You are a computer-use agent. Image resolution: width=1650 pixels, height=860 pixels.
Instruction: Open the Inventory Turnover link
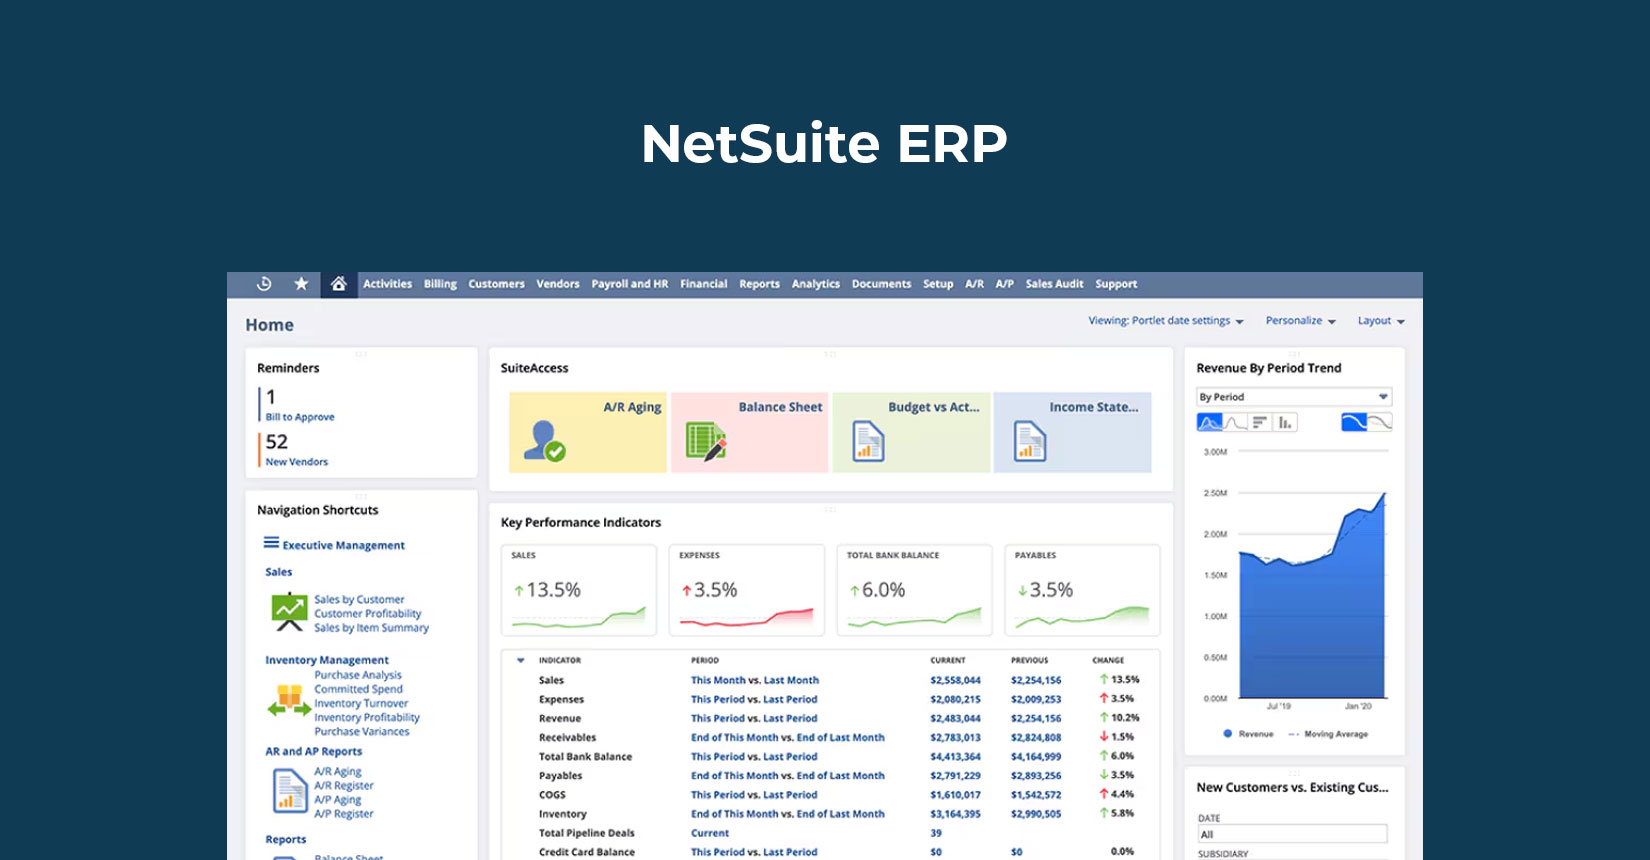[361, 703]
